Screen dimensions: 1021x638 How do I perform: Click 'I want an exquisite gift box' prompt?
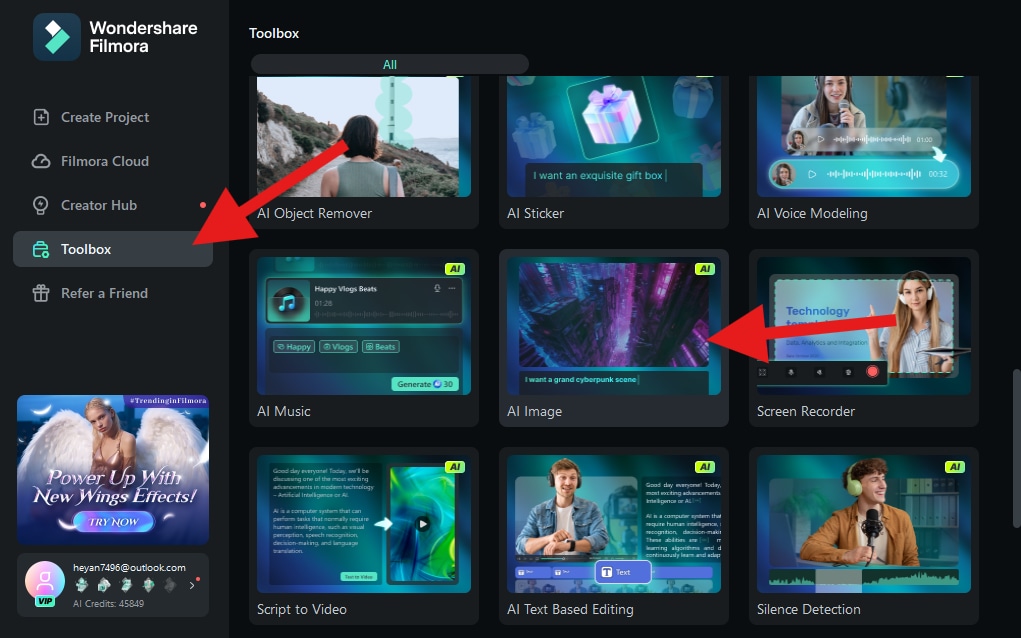coord(598,176)
